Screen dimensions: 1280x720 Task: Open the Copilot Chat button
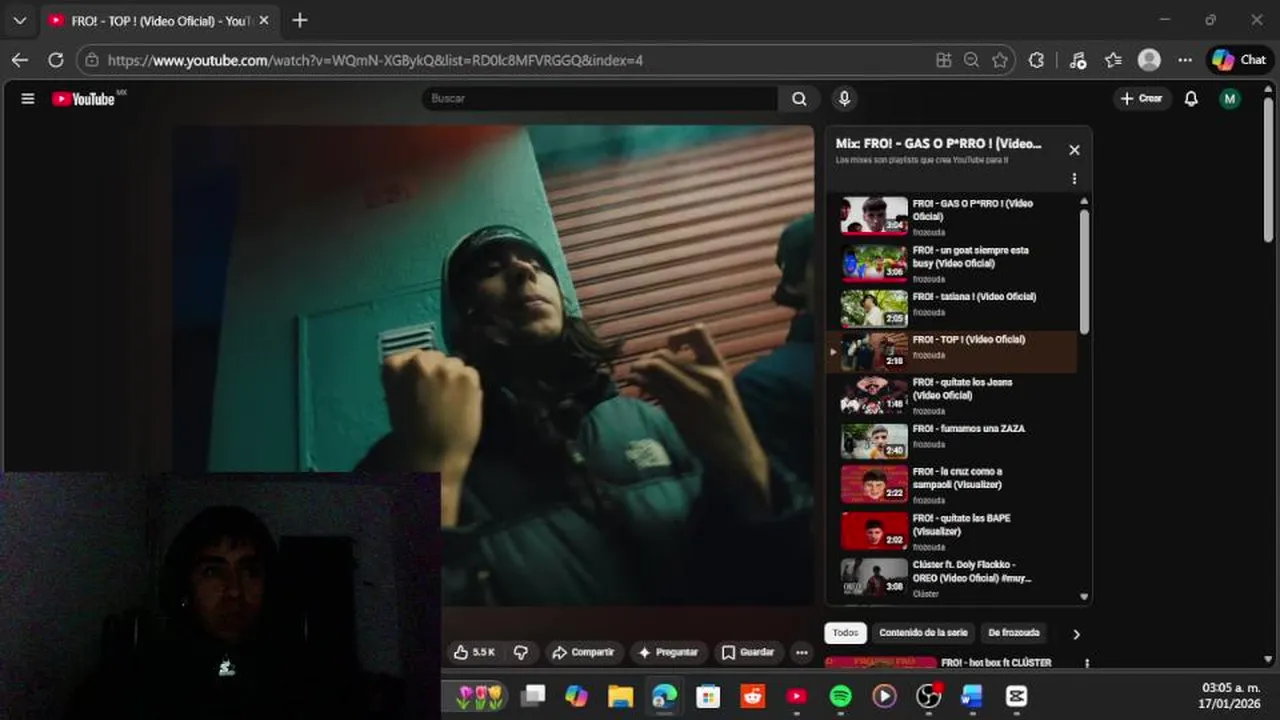click(x=1239, y=60)
